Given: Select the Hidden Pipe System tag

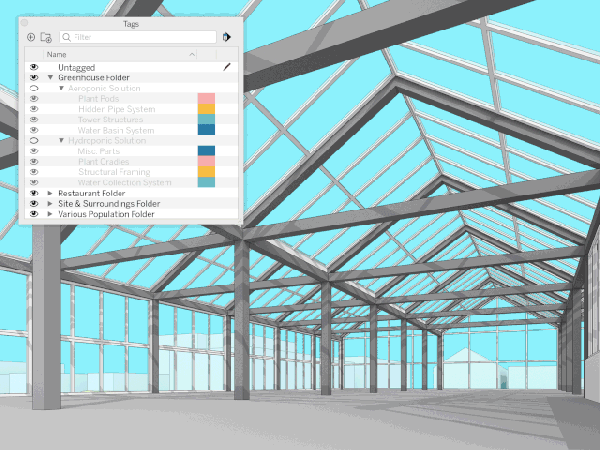Looking at the screenshot, I should coord(116,109).
